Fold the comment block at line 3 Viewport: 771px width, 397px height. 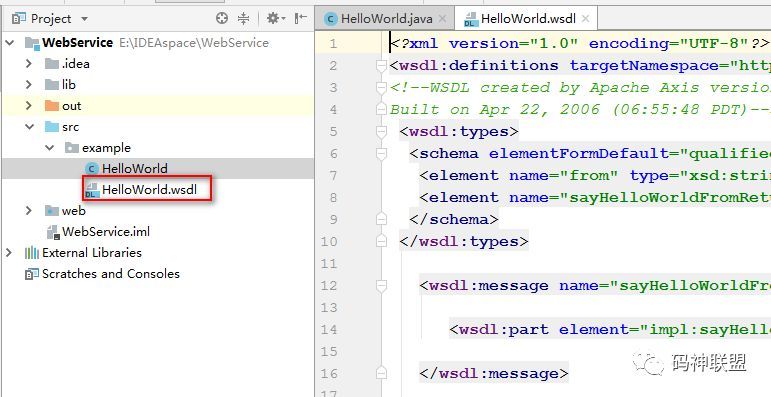381,88
